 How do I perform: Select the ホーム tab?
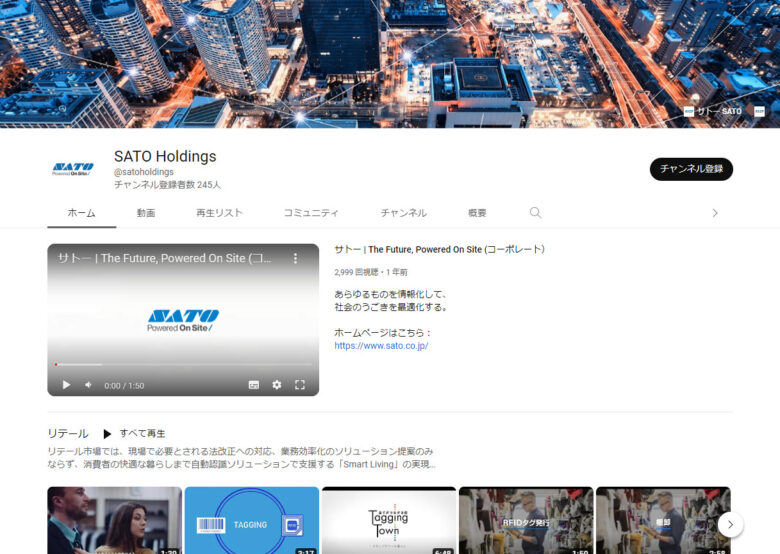pyautogui.click(x=82, y=213)
